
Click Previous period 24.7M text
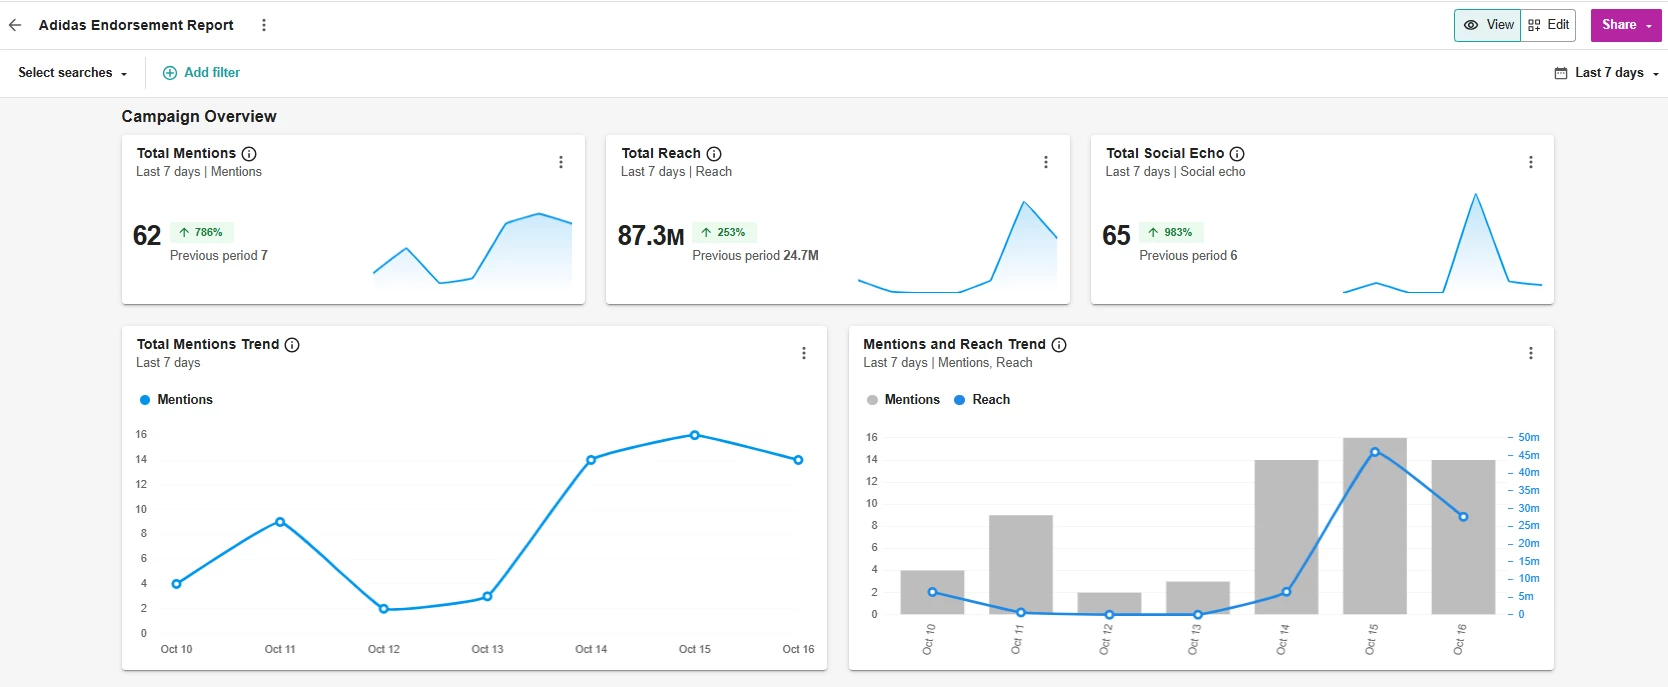tap(755, 256)
